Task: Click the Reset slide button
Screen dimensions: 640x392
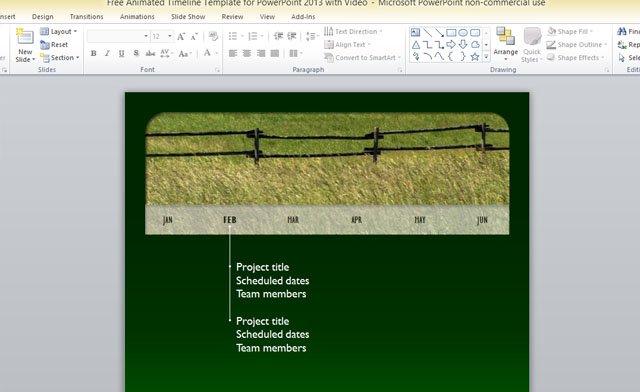Action: 54,45
